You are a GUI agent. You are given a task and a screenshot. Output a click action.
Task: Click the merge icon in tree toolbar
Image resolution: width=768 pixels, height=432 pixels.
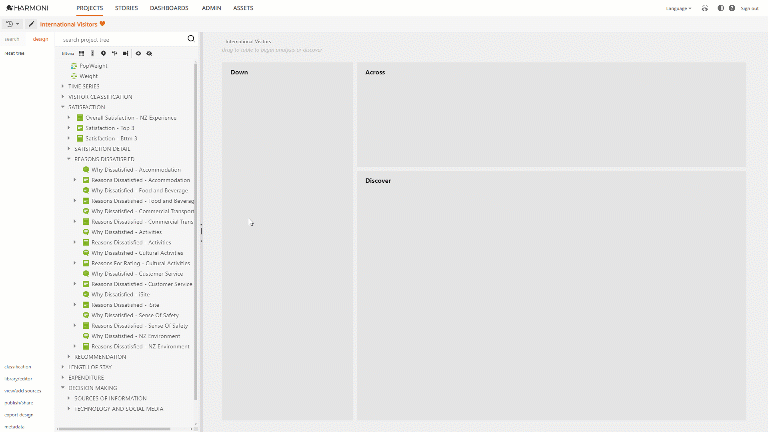pyautogui.click(x=125, y=53)
